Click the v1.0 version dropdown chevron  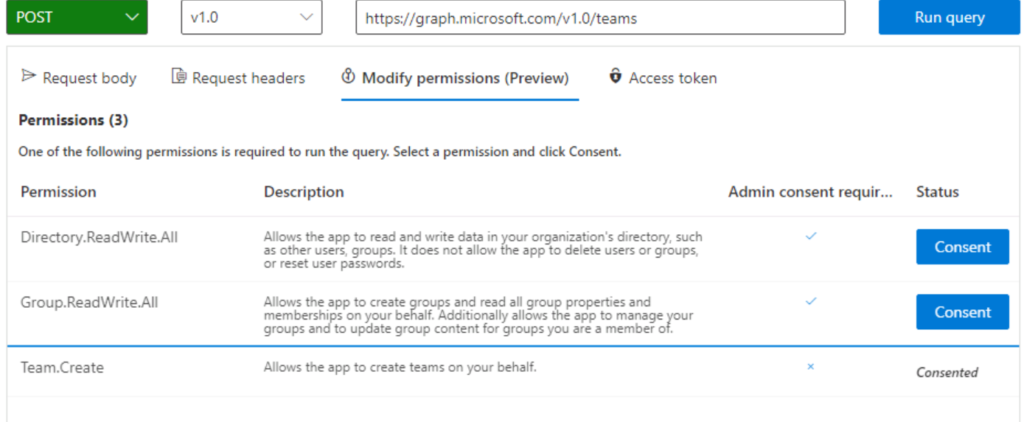tap(306, 18)
